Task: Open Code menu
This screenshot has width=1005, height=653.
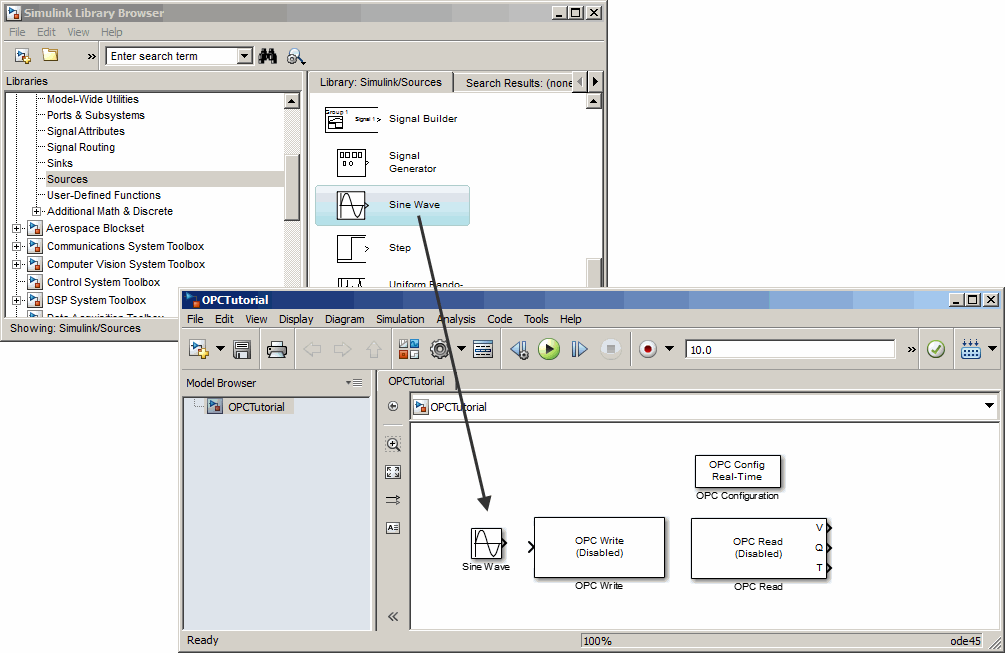Action: point(499,319)
